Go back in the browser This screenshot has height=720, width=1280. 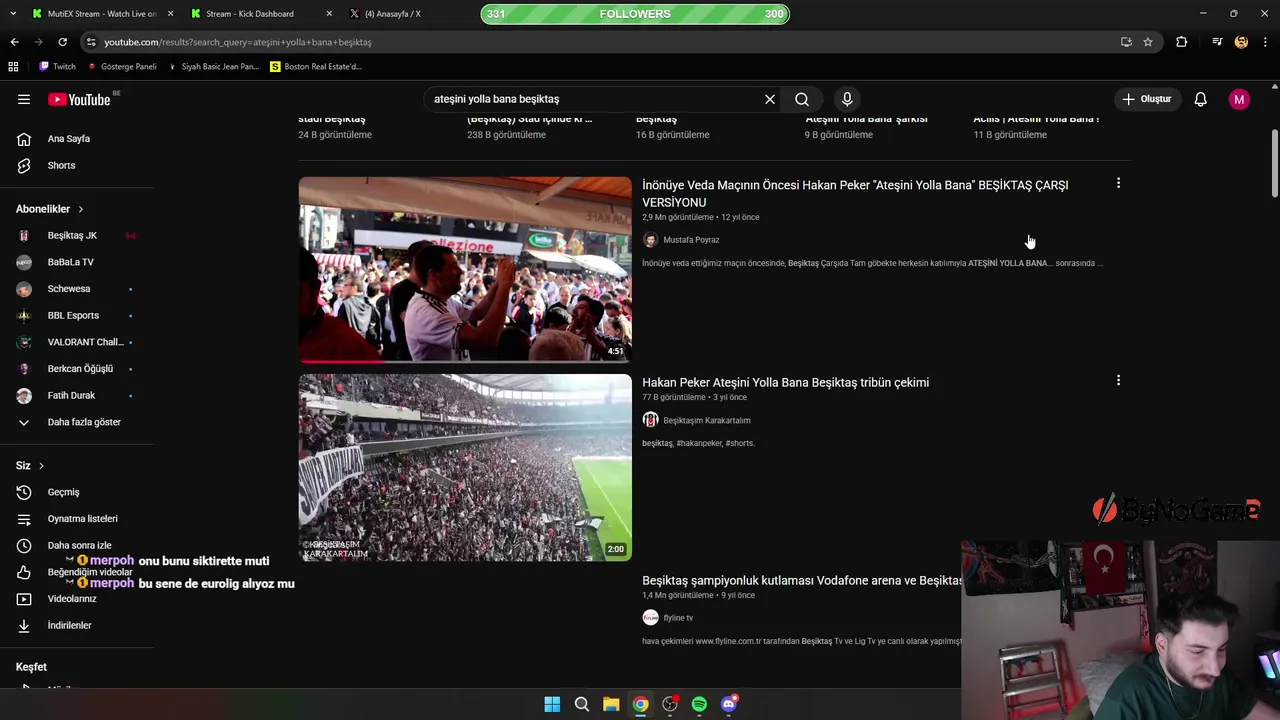14,42
